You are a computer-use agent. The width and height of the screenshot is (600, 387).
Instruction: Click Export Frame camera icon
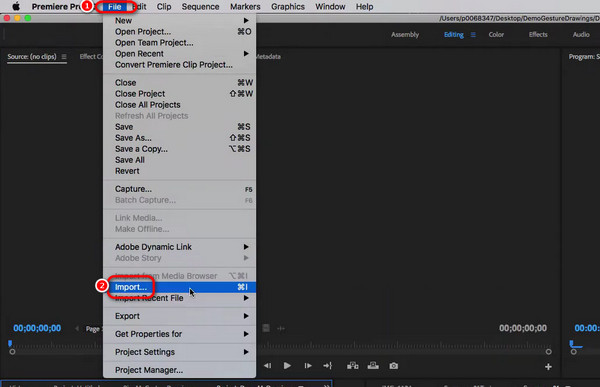[x=393, y=366]
